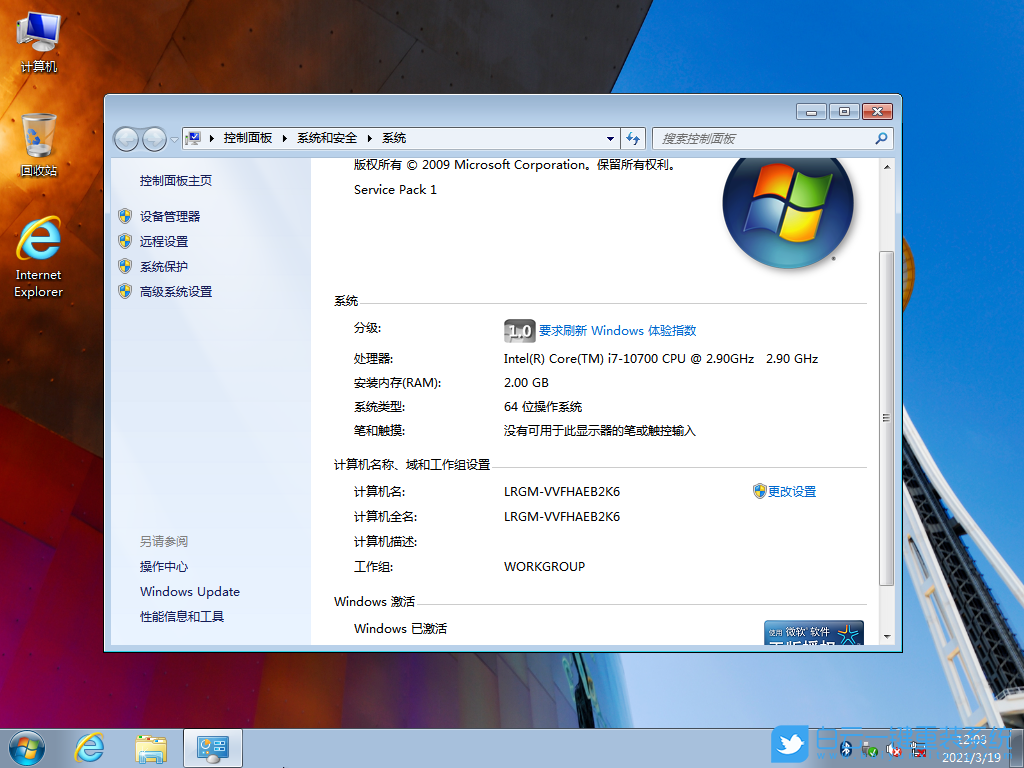The width and height of the screenshot is (1024, 768).
Task: Expand the address bar dropdown arrow
Action: [610, 138]
